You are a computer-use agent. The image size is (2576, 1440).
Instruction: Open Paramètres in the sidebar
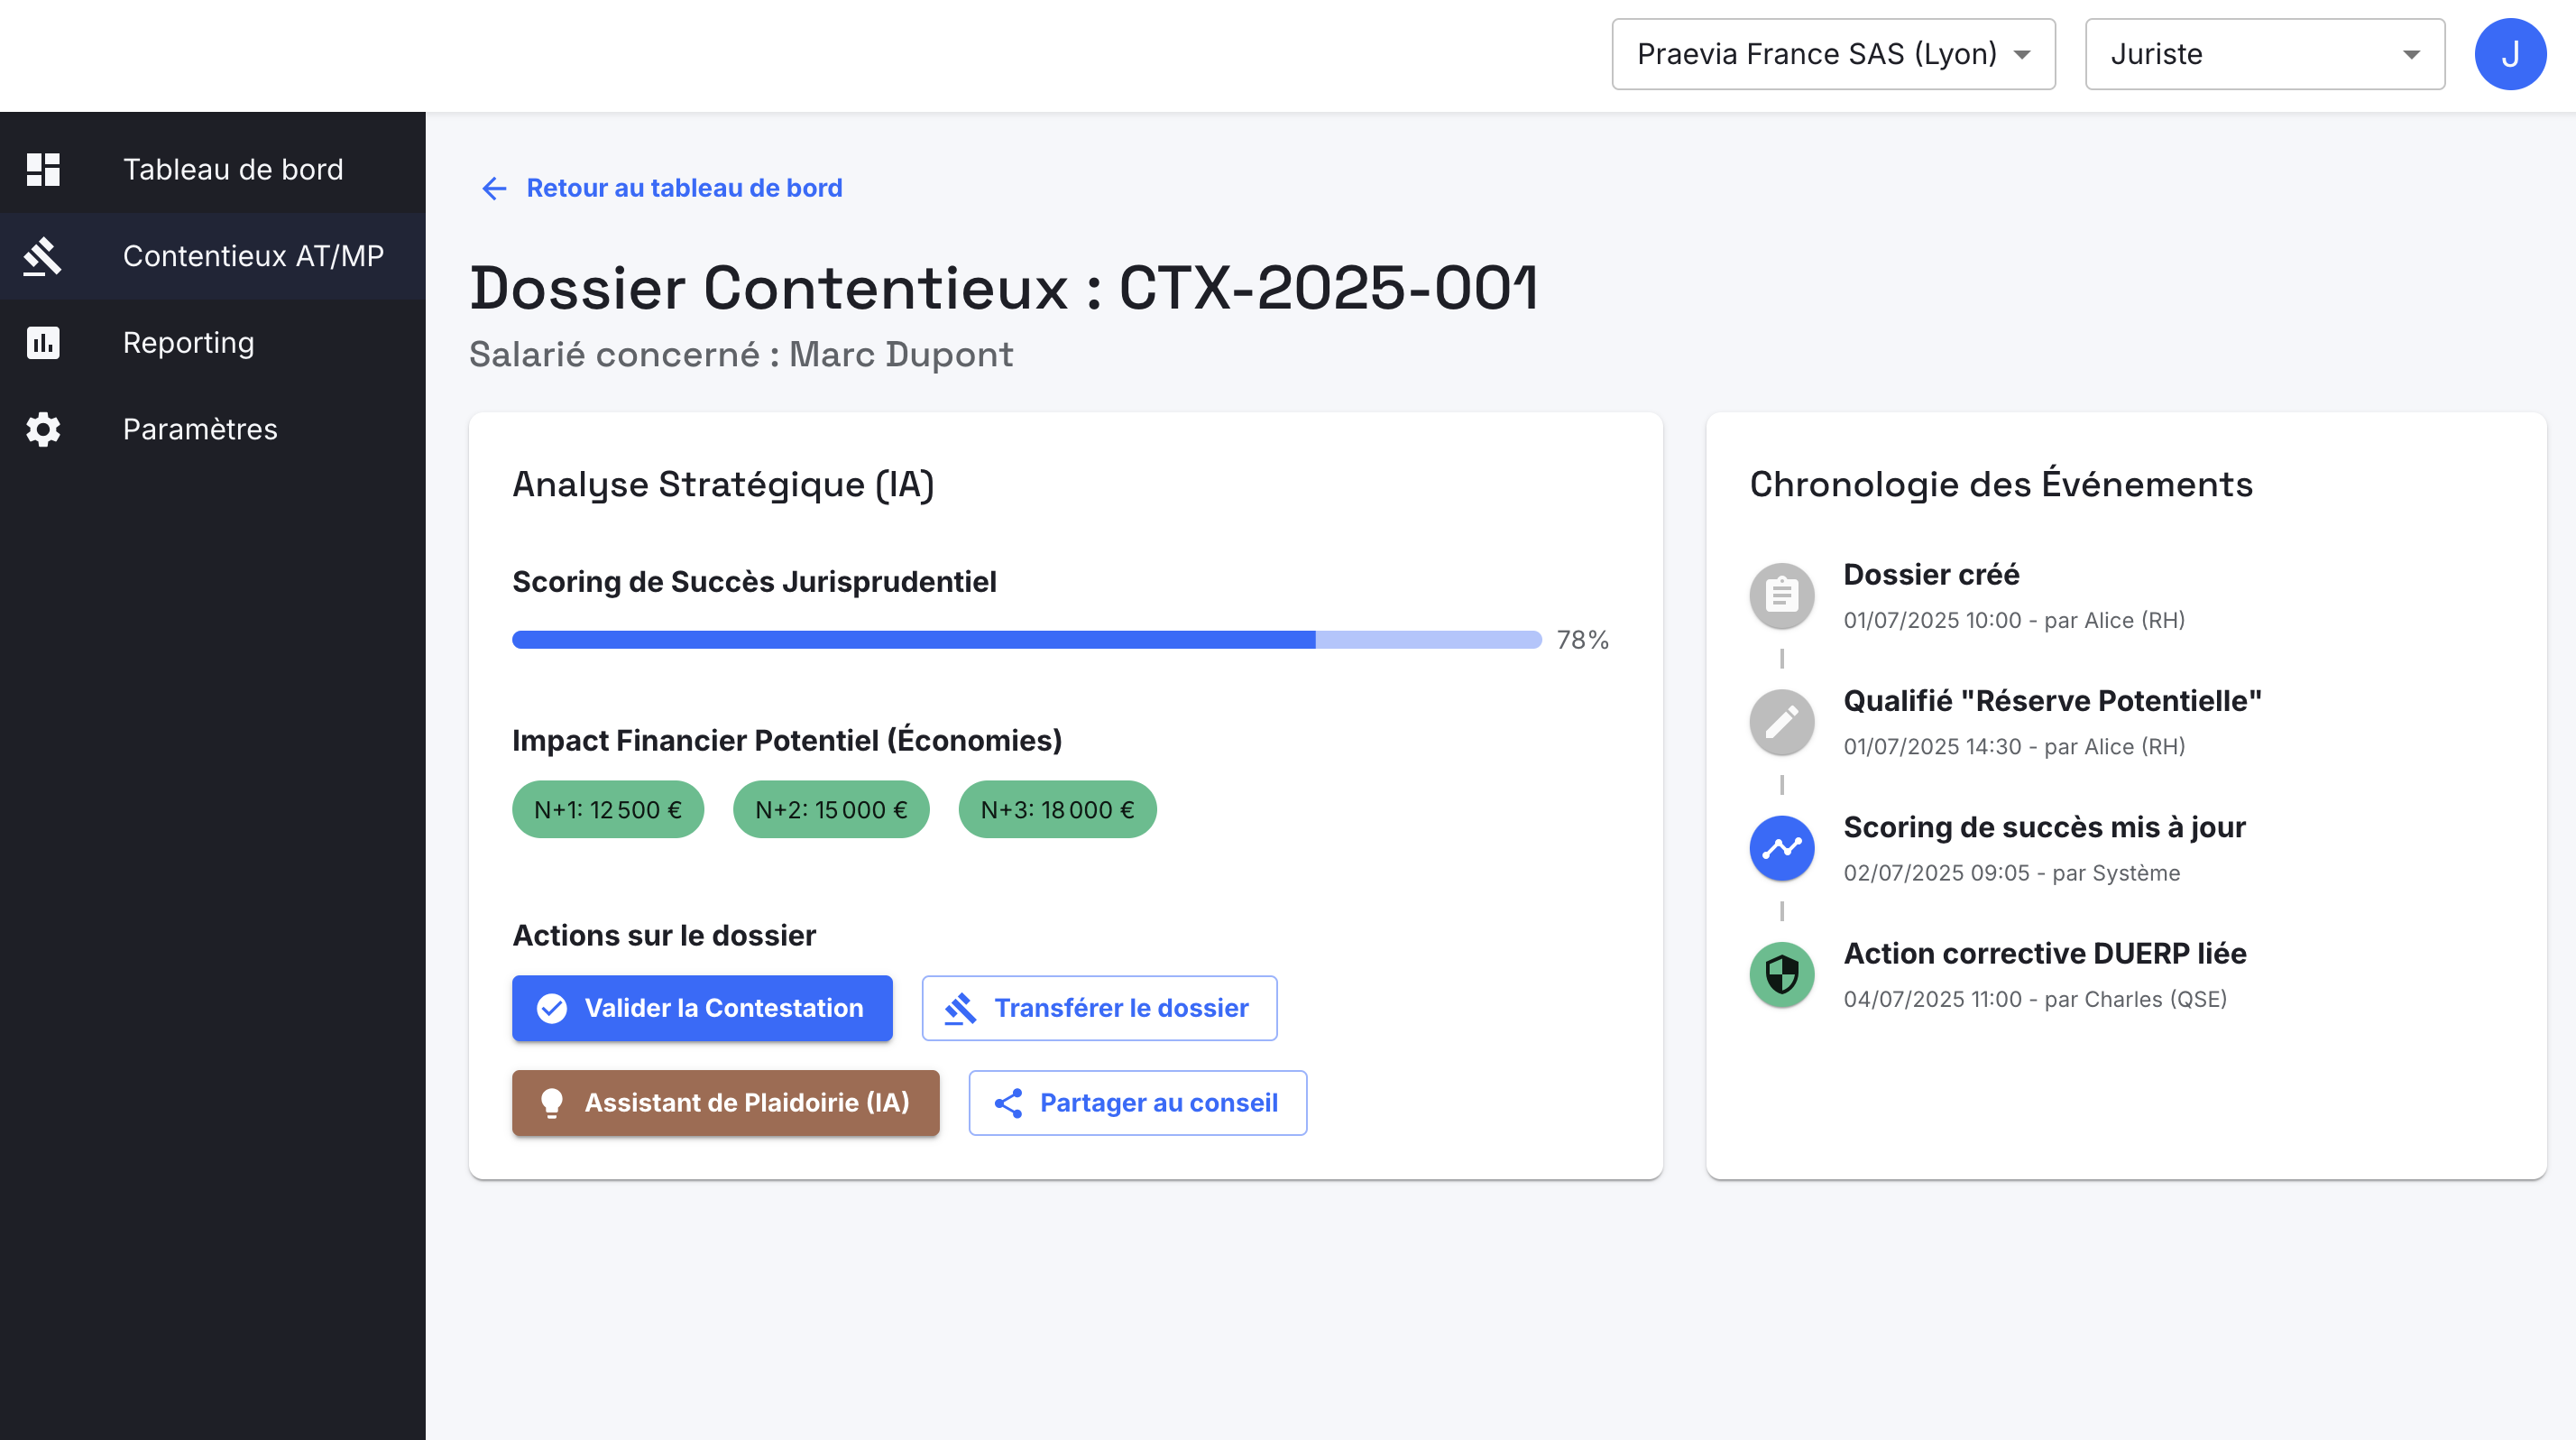[200, 429]
